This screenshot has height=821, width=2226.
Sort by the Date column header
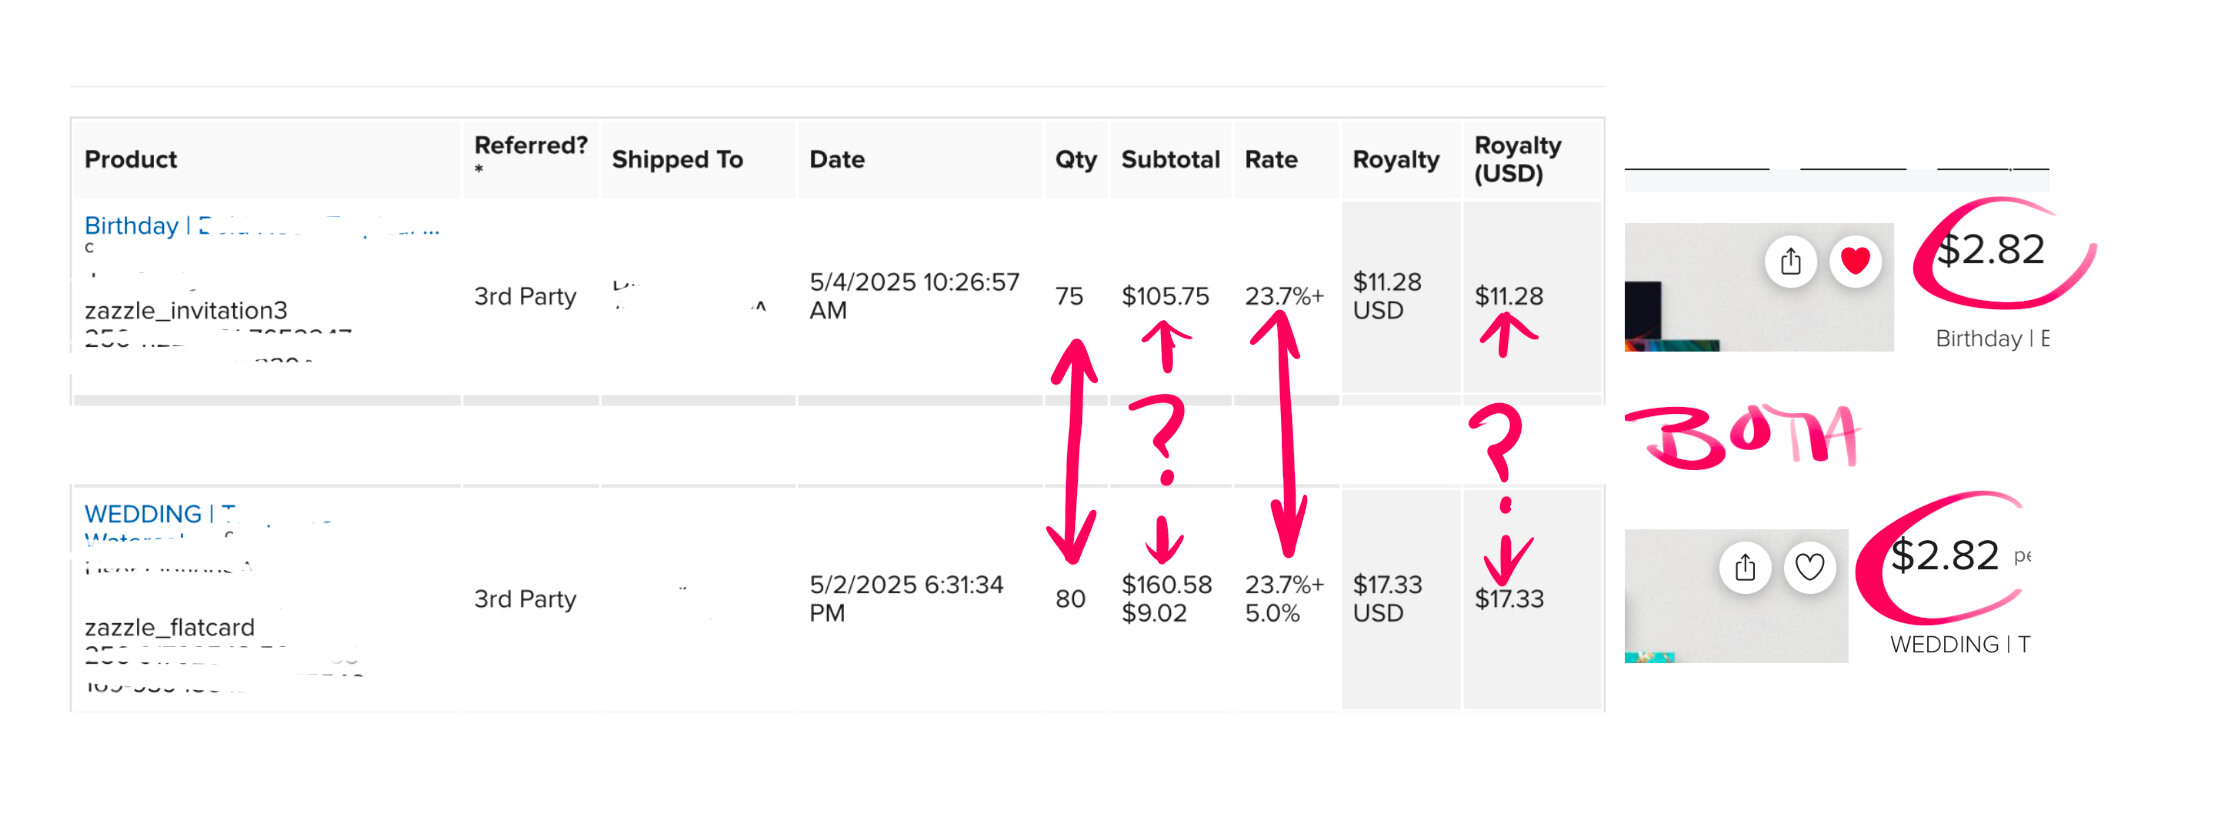[x=837, y=160]
